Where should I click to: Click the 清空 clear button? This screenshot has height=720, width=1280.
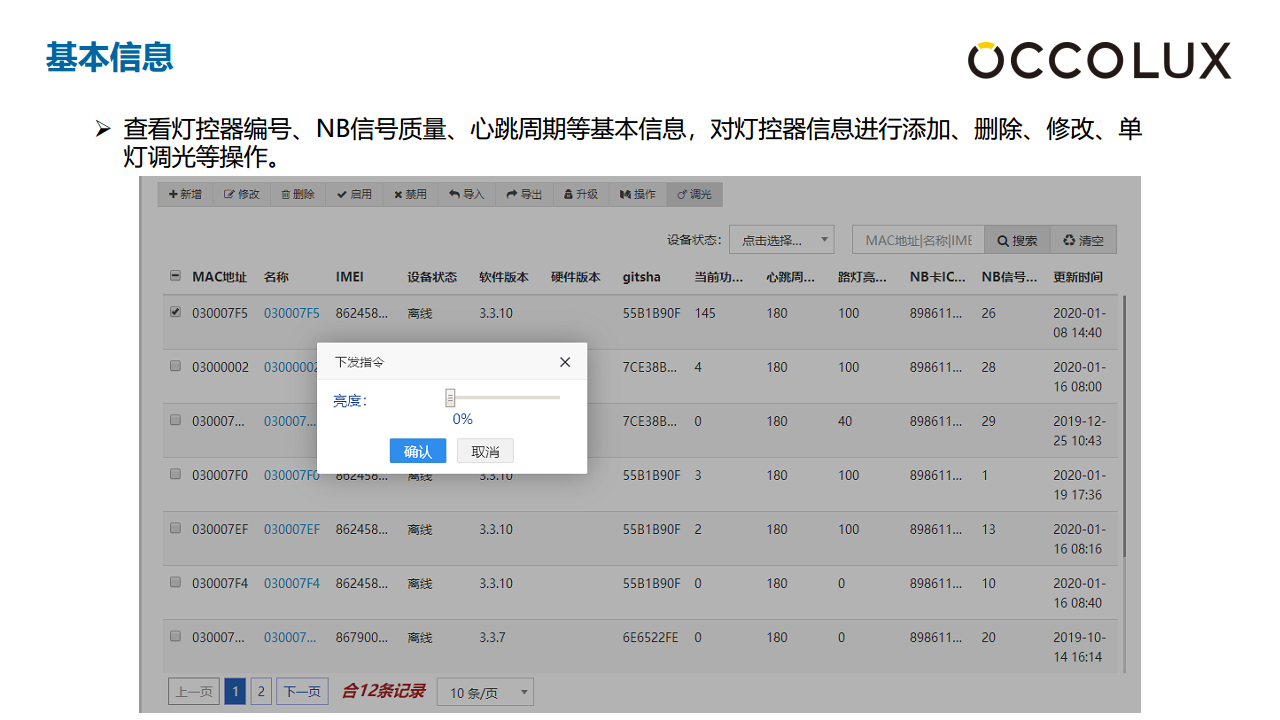(1083, 240)
